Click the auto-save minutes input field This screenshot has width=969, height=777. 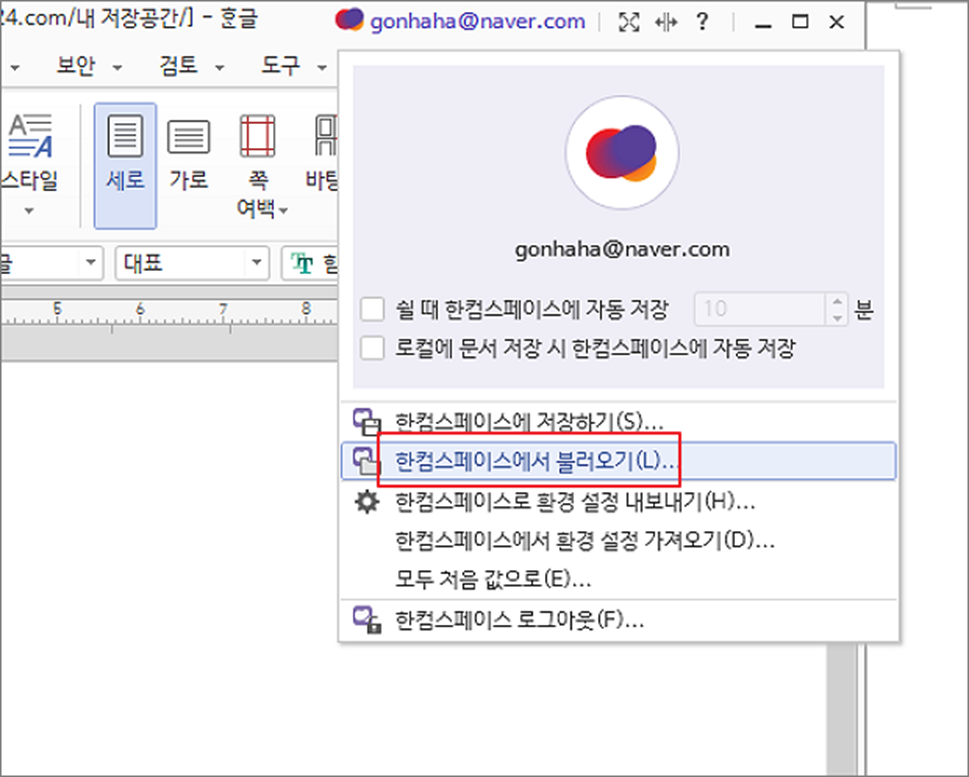(x=760, y=308)
